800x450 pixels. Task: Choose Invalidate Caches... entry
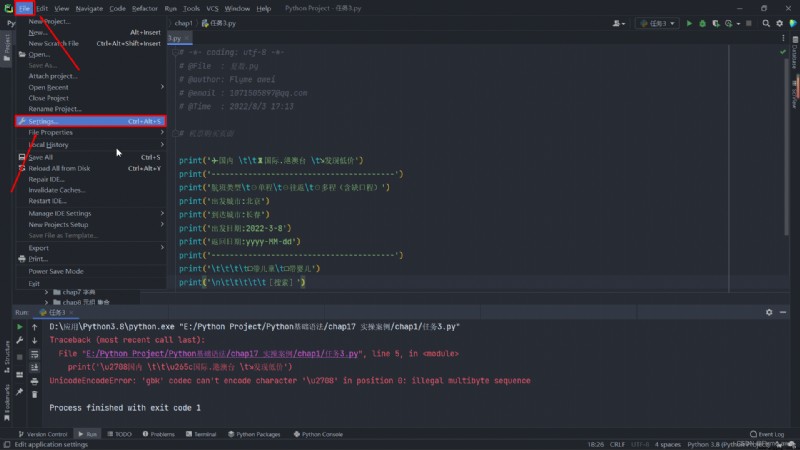pyautogui.click(x=91, y=190)
